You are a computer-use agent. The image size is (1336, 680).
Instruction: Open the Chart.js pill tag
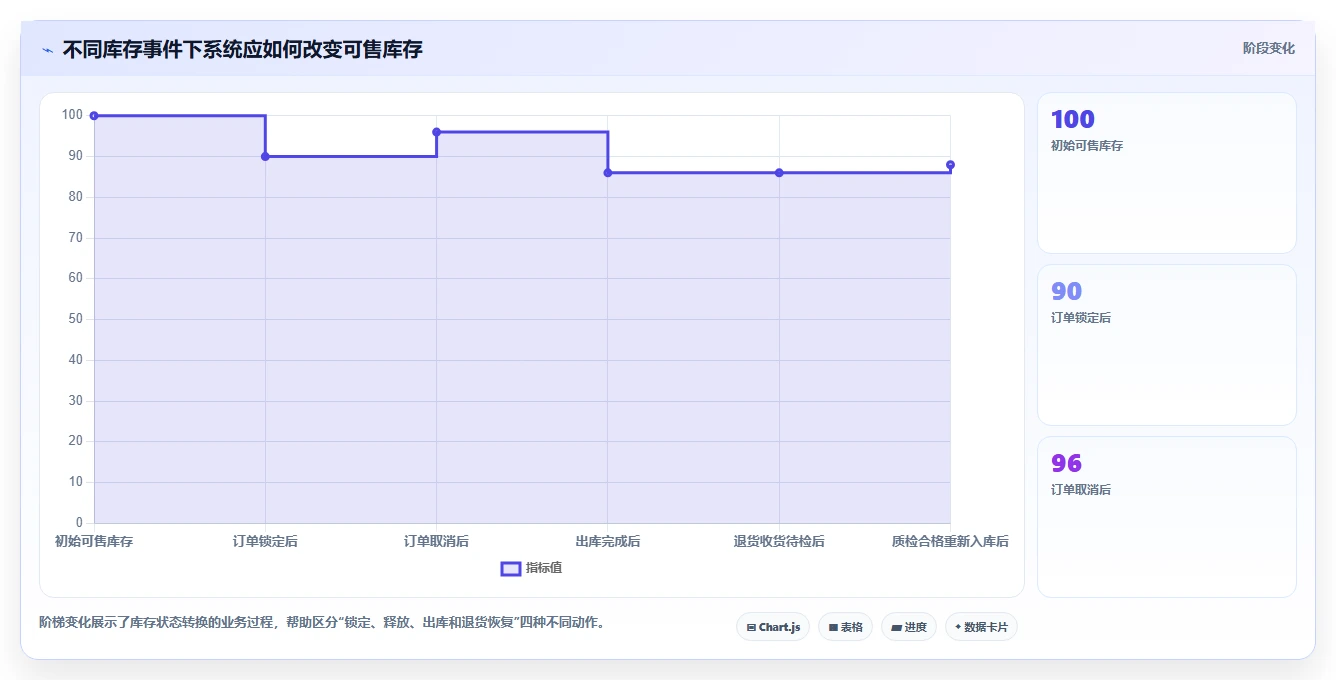773,627
